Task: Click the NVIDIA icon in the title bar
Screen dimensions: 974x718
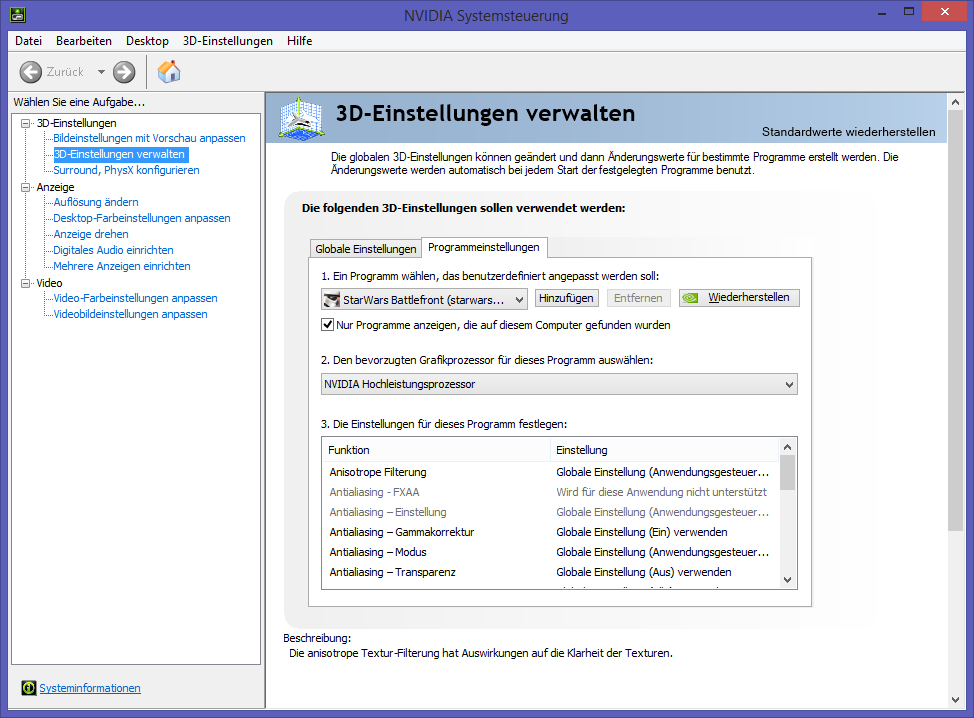Action: pos(17,15)
